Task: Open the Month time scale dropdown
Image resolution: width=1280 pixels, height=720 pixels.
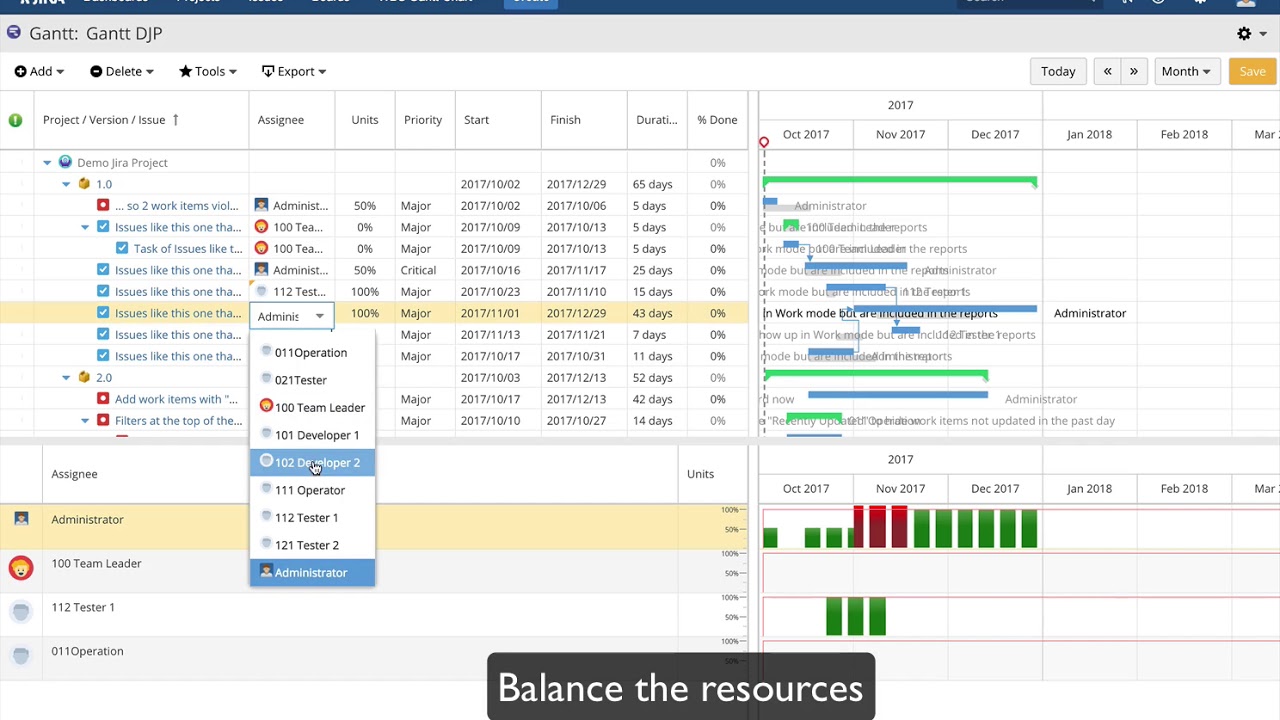Action: tap(1186, 71)
